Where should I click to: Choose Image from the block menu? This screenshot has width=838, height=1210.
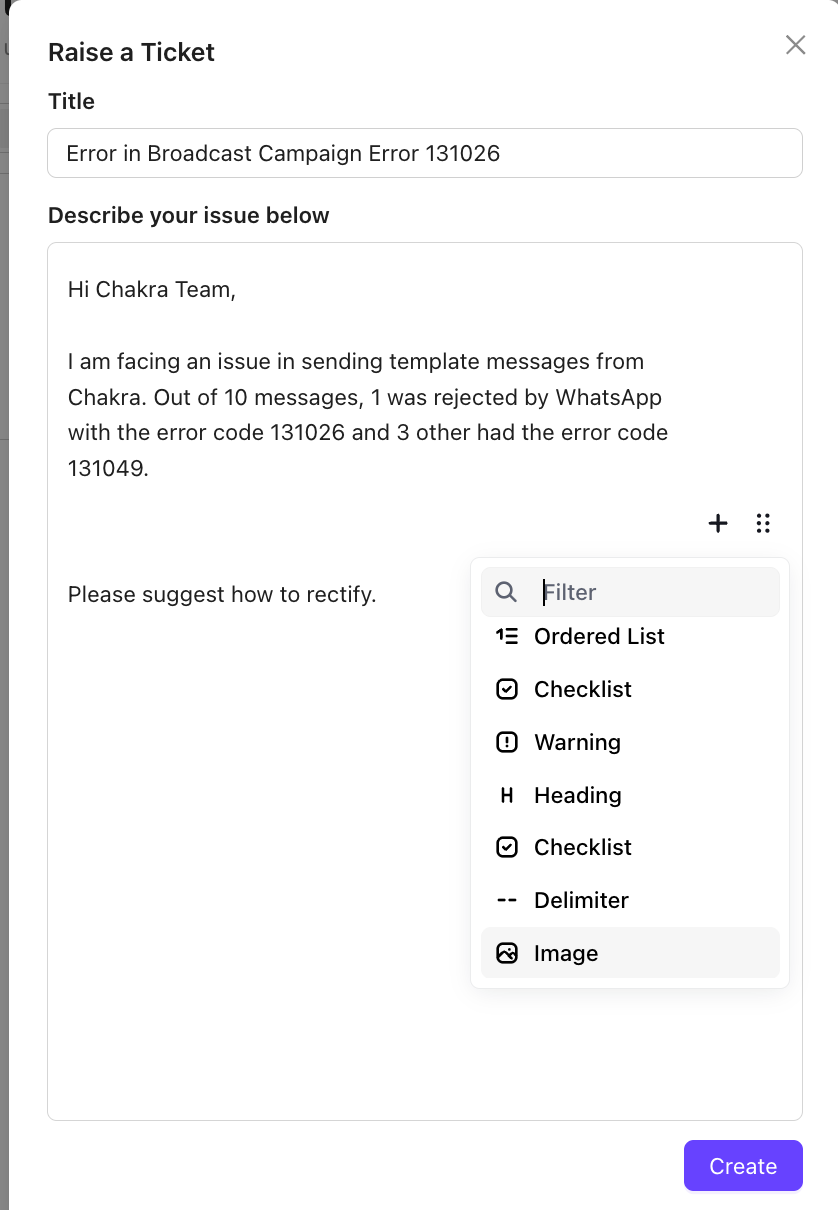tap(566, 952)
